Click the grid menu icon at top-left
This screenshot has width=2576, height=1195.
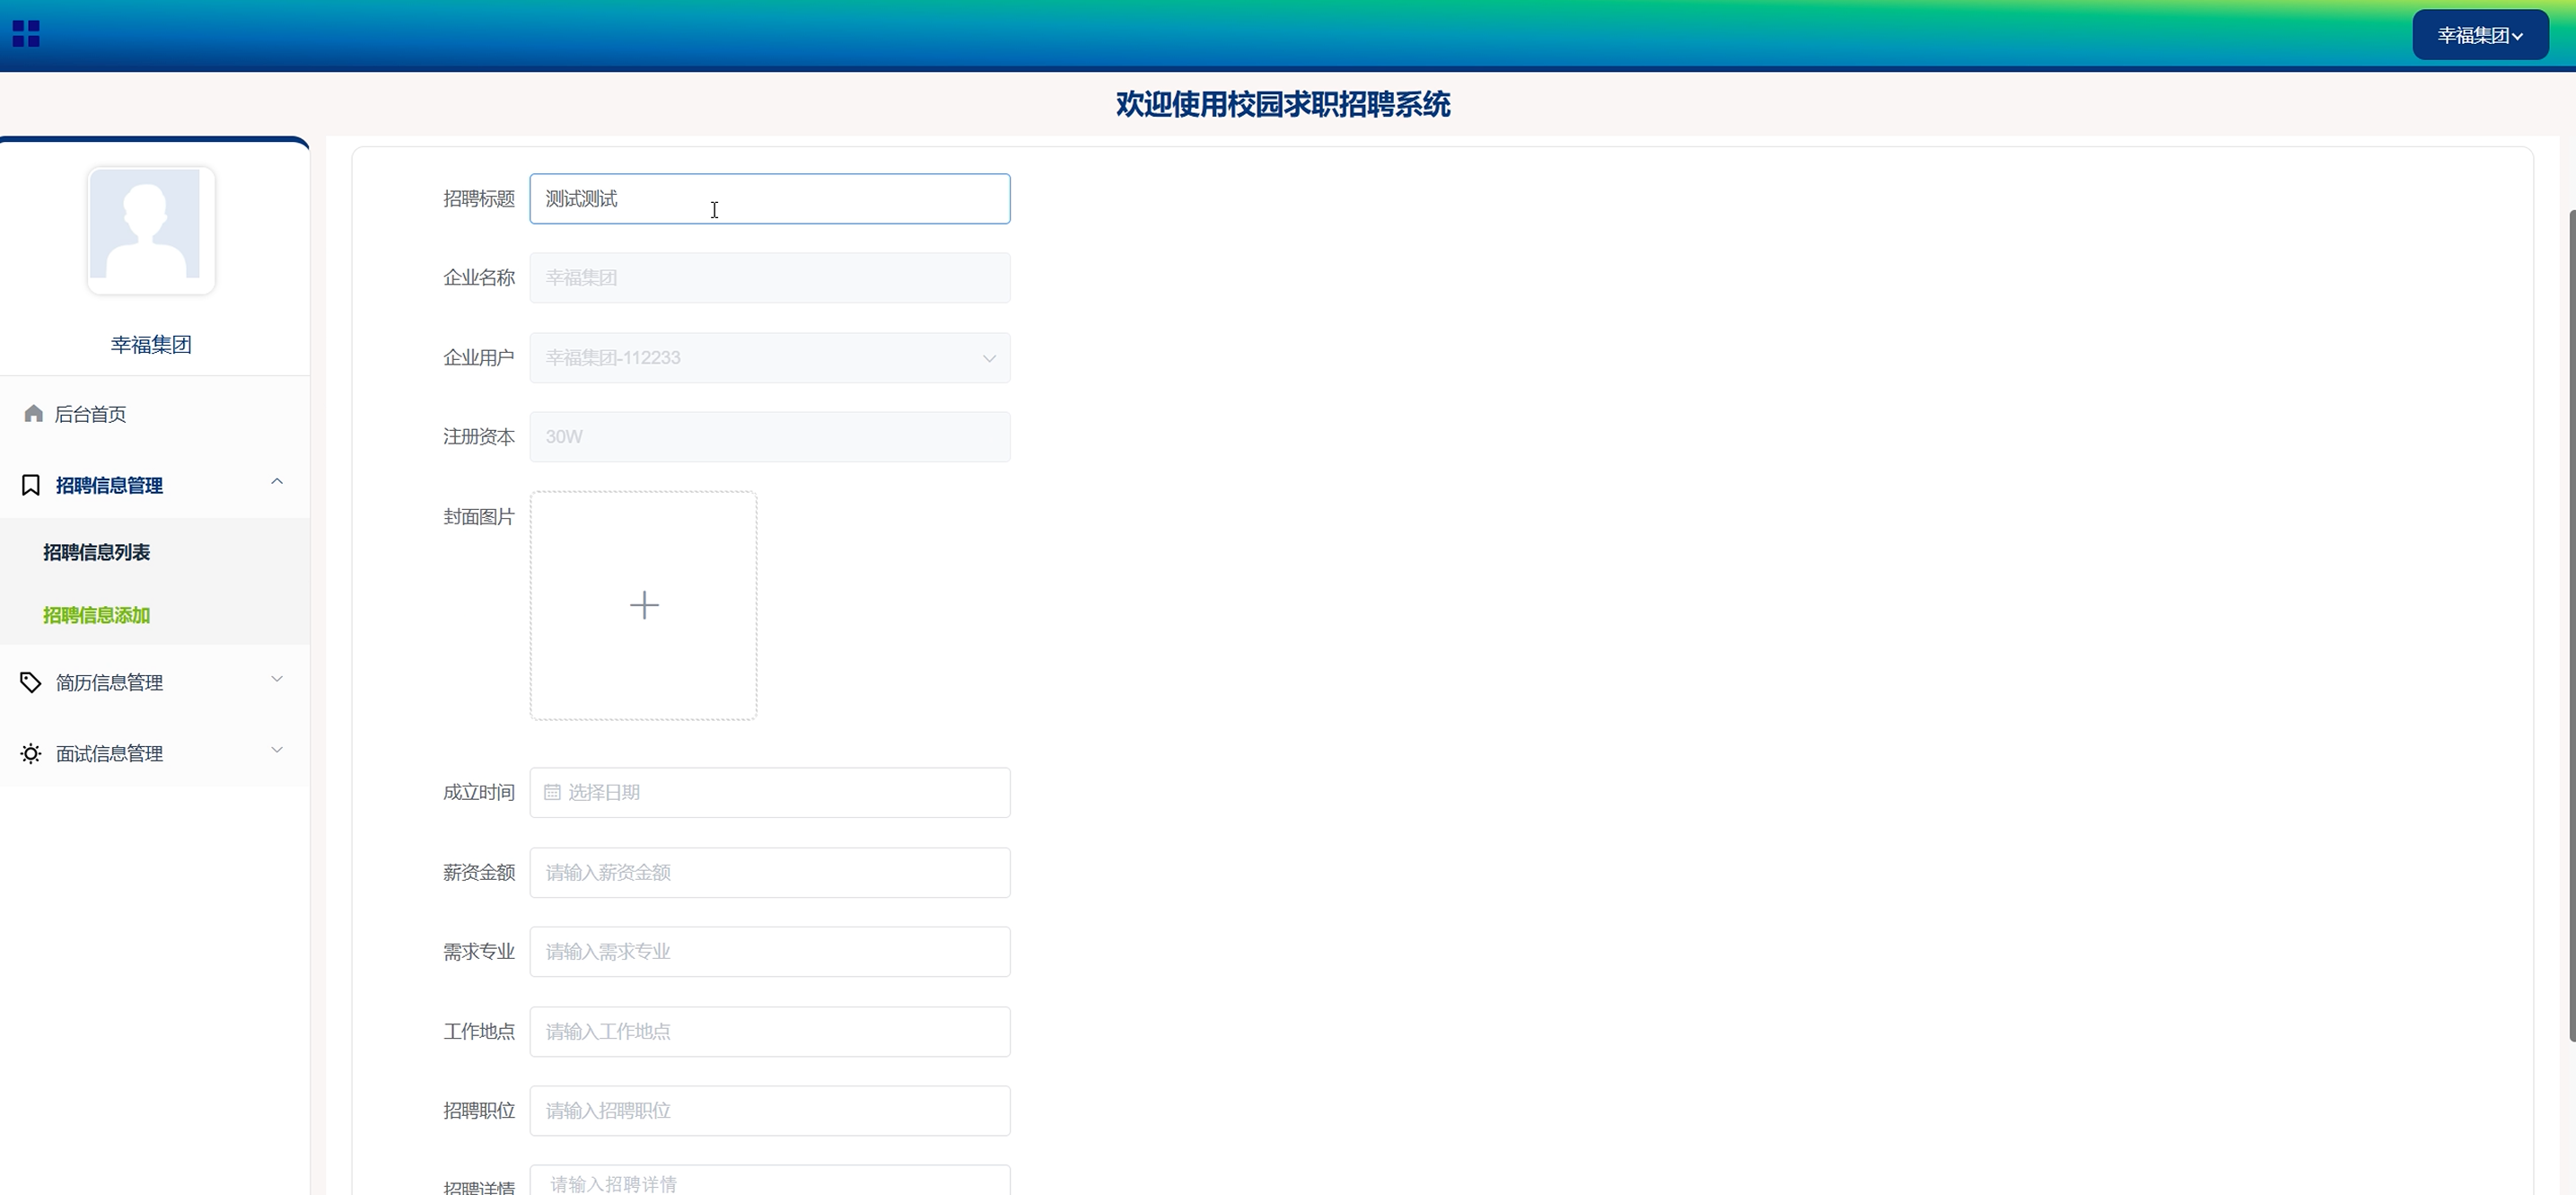click(26, 34)
